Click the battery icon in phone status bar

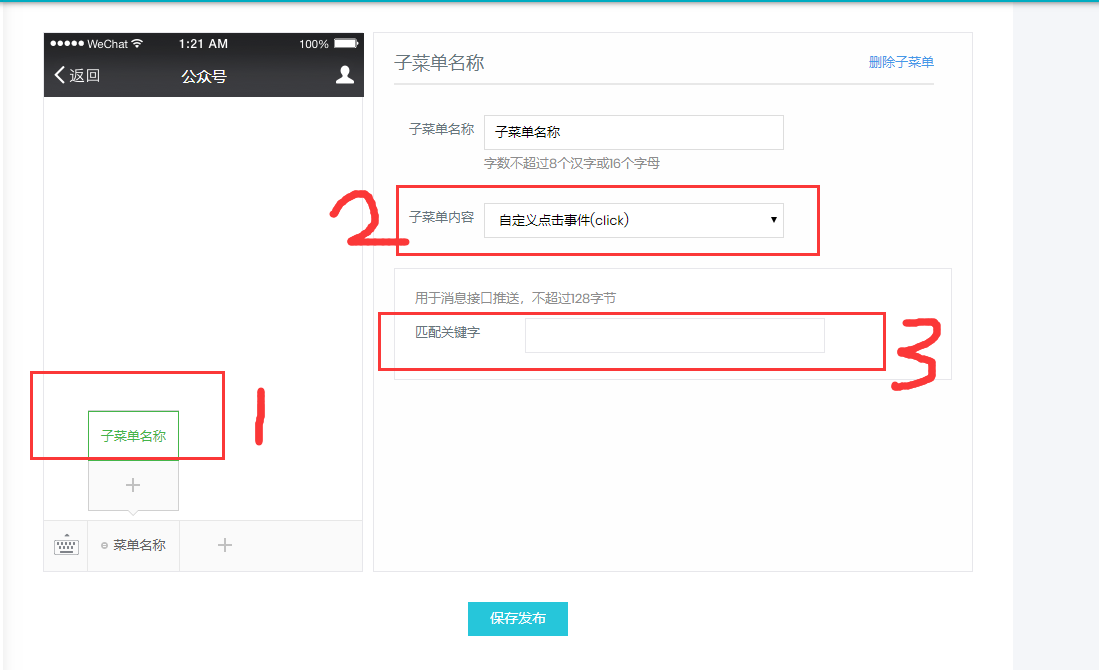[x=346, y=44]
